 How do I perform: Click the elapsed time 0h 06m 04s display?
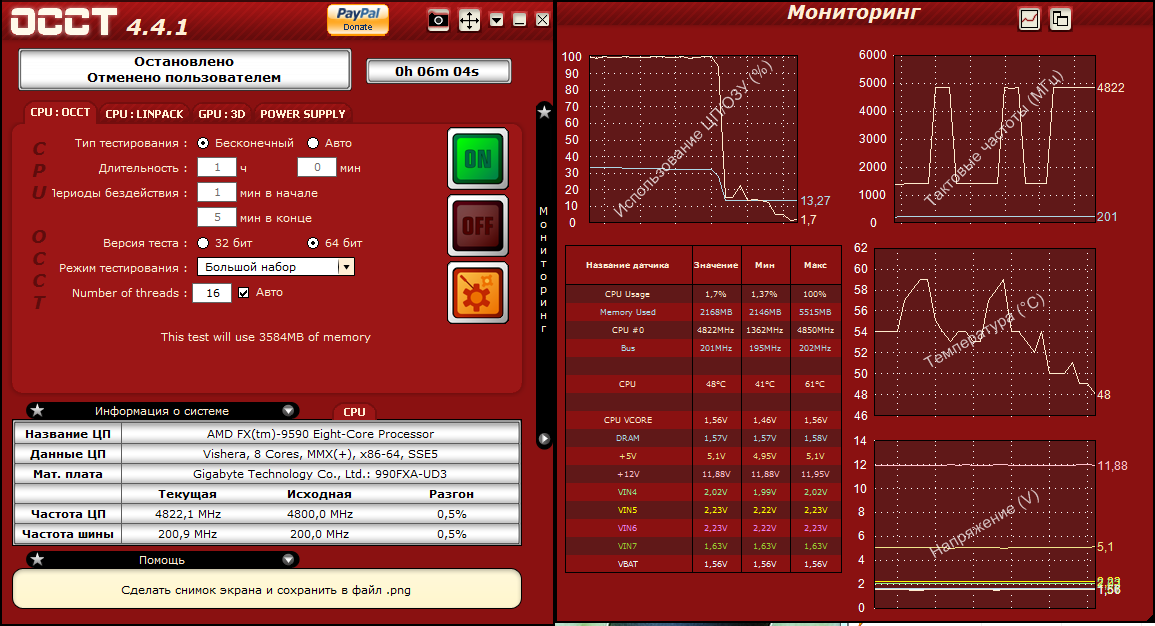(438, 71)
